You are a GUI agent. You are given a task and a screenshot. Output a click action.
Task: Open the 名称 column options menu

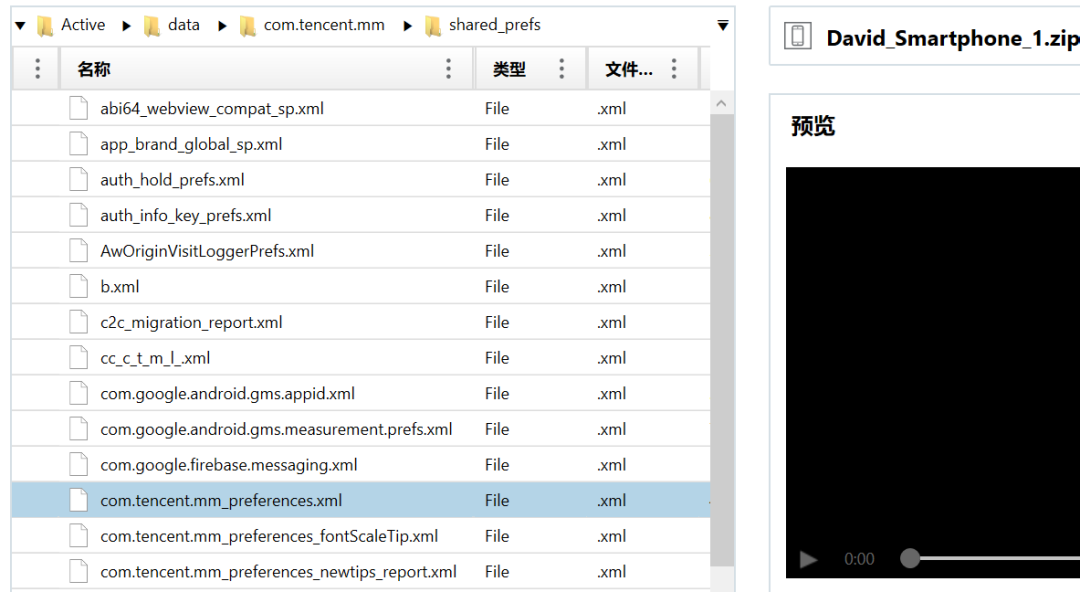448,68
